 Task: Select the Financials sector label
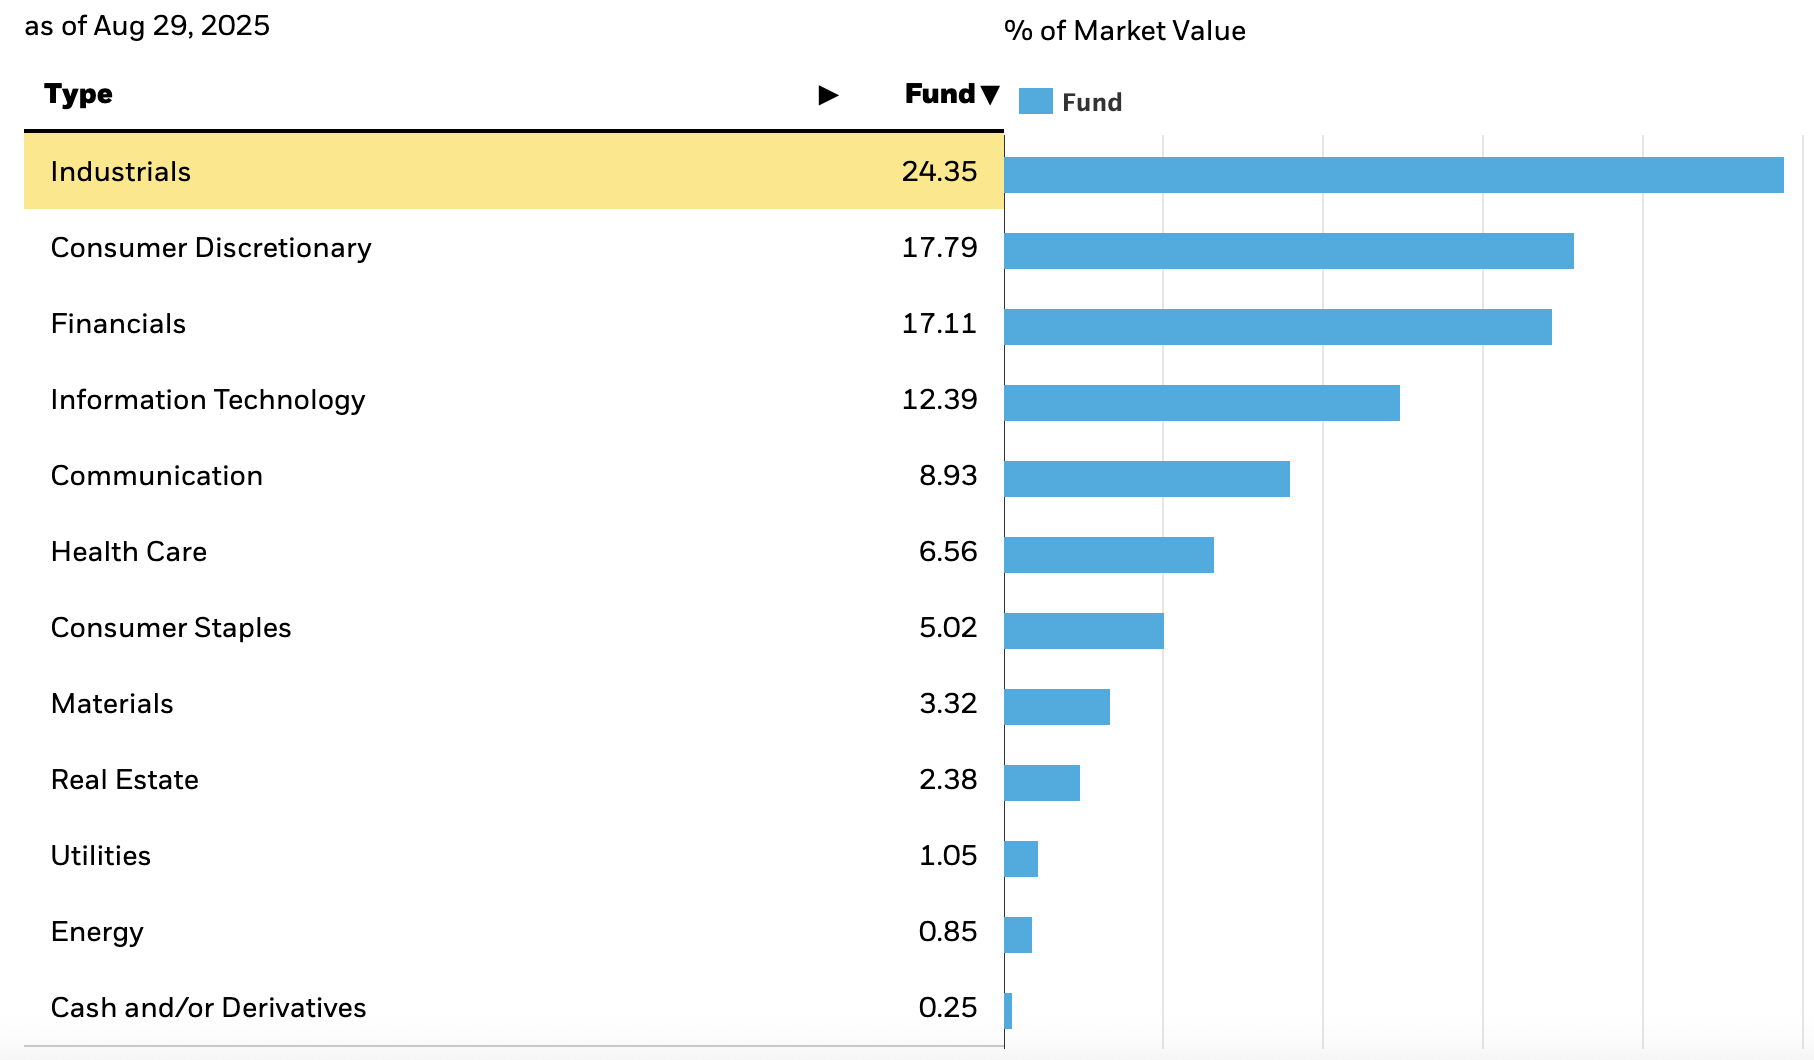pyautogui.click(x=118, y=324)
